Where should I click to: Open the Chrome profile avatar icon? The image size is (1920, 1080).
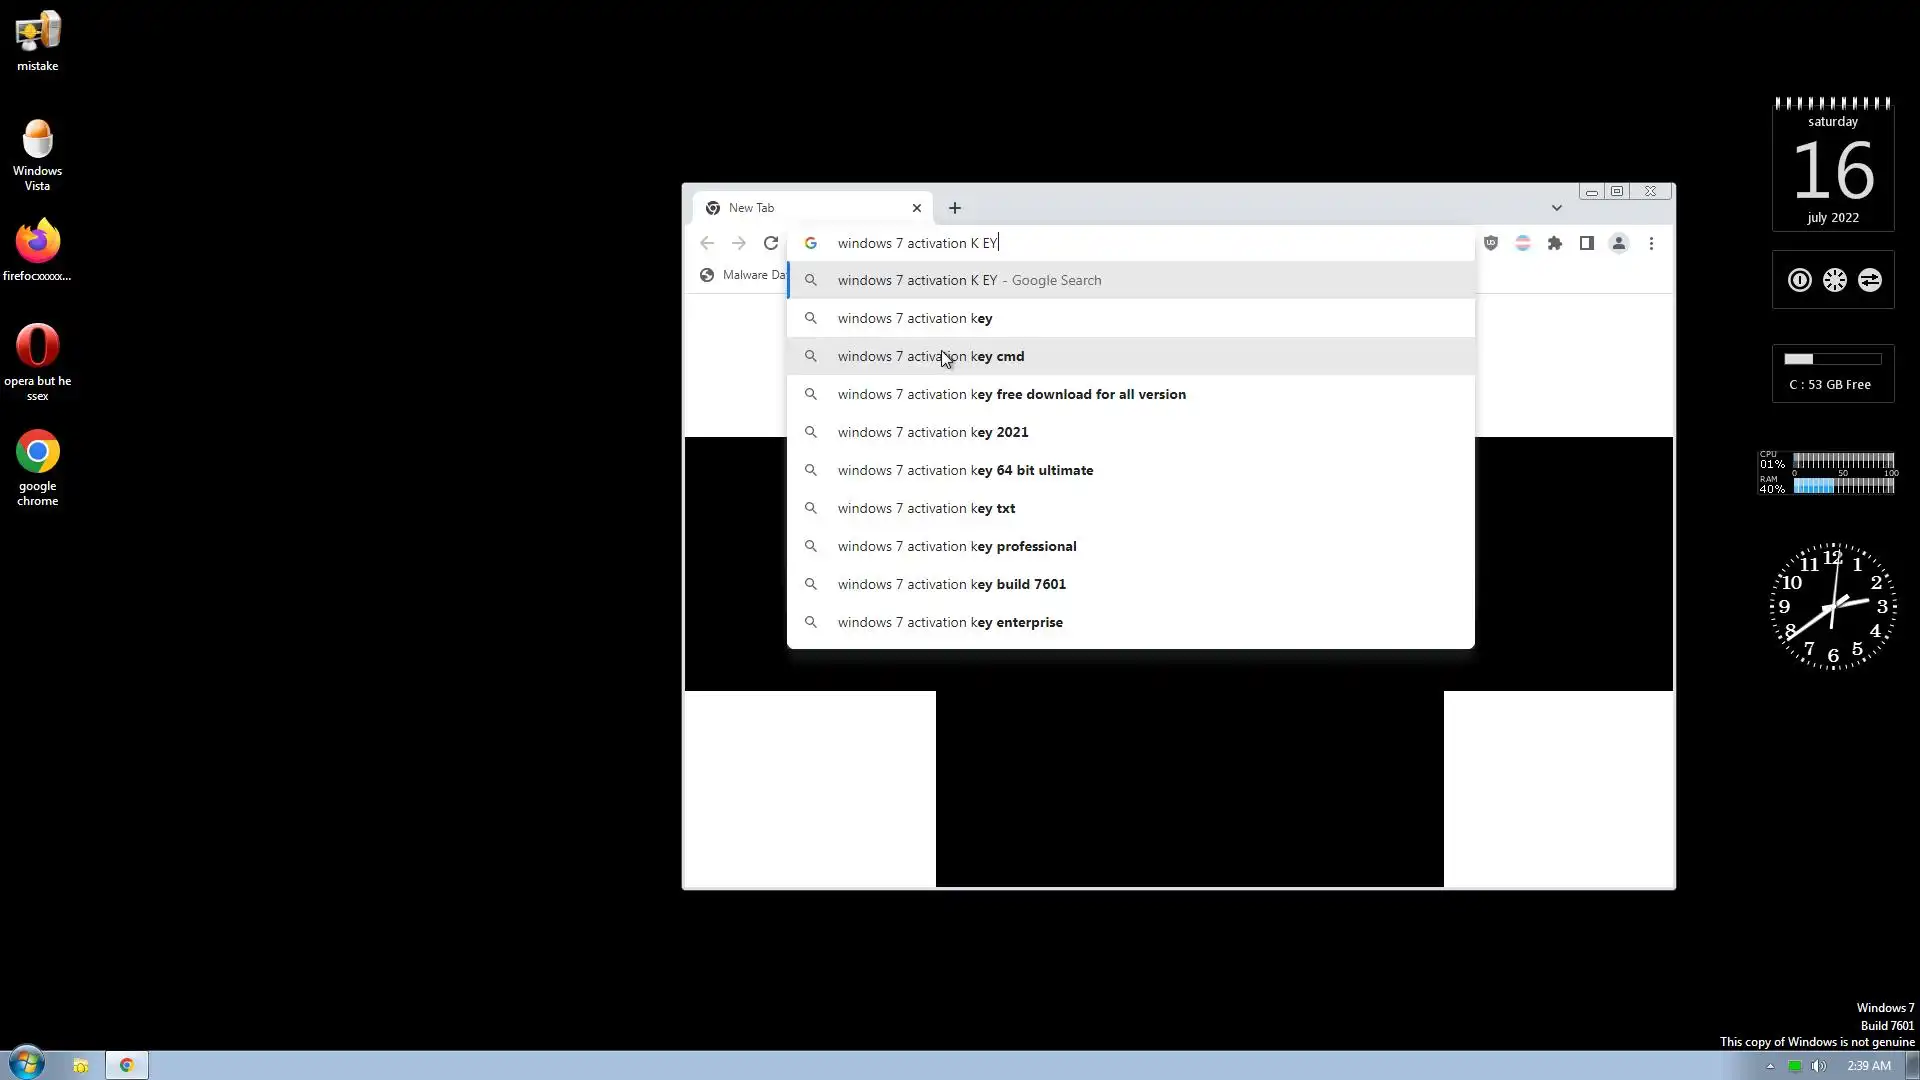(x=1618, y=243)
